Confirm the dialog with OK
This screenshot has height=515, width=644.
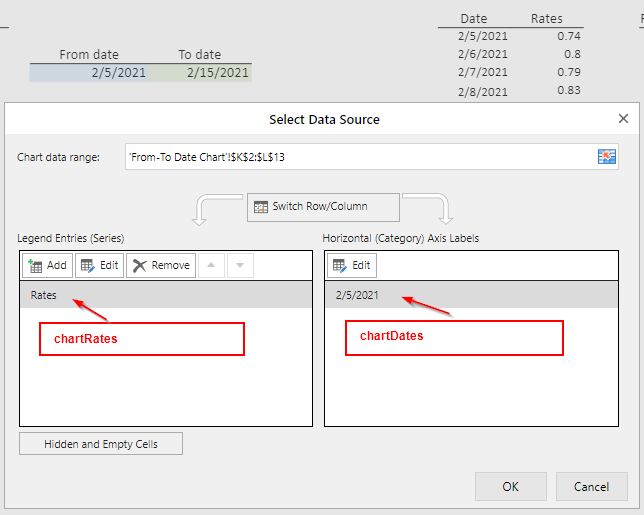510,487
